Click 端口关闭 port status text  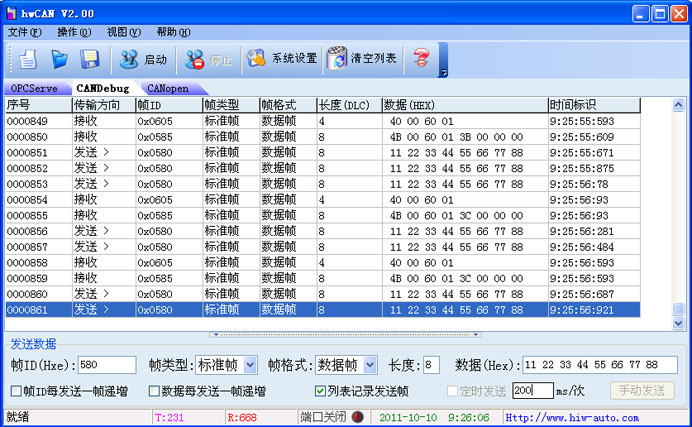[x=323, y=417]
